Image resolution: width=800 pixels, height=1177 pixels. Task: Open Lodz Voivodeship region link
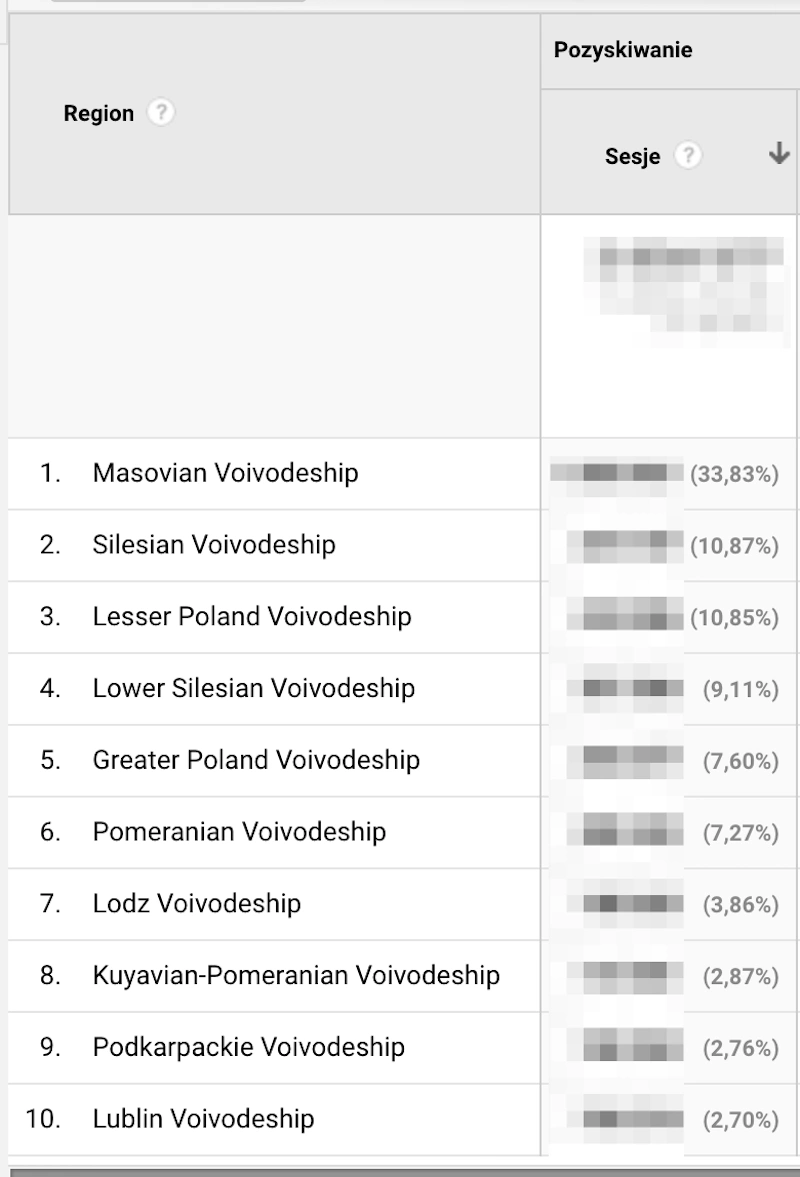point(197,903)
